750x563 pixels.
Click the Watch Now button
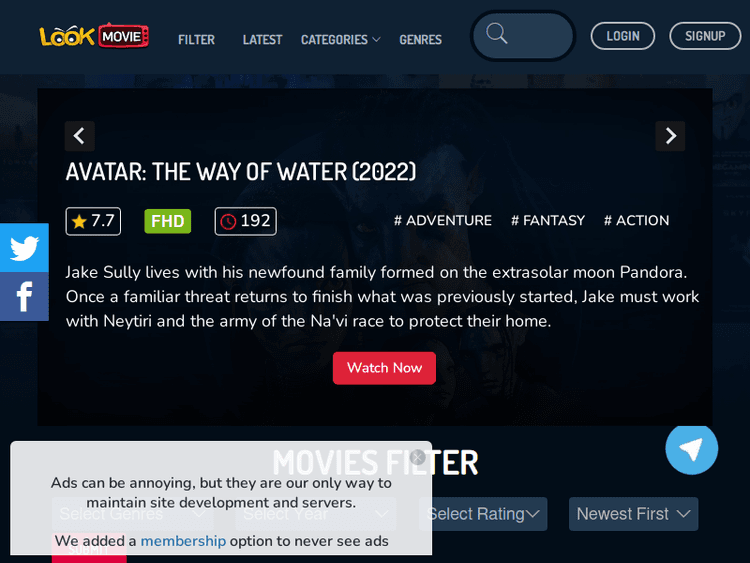click(384, 368)
